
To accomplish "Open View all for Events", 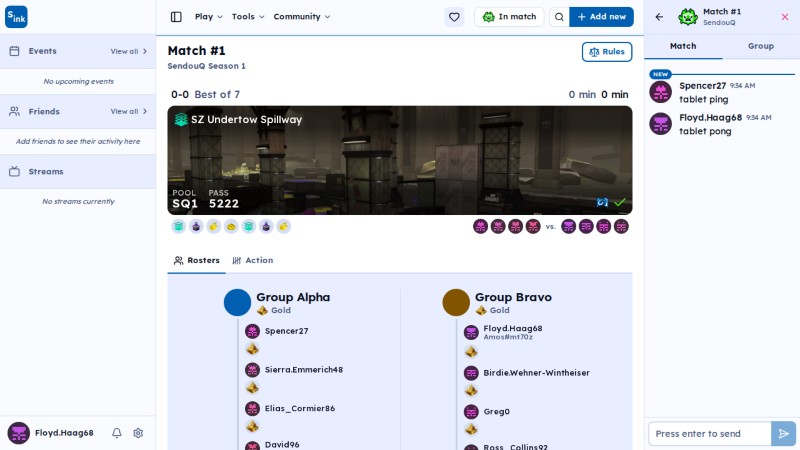I will point(129,51).
